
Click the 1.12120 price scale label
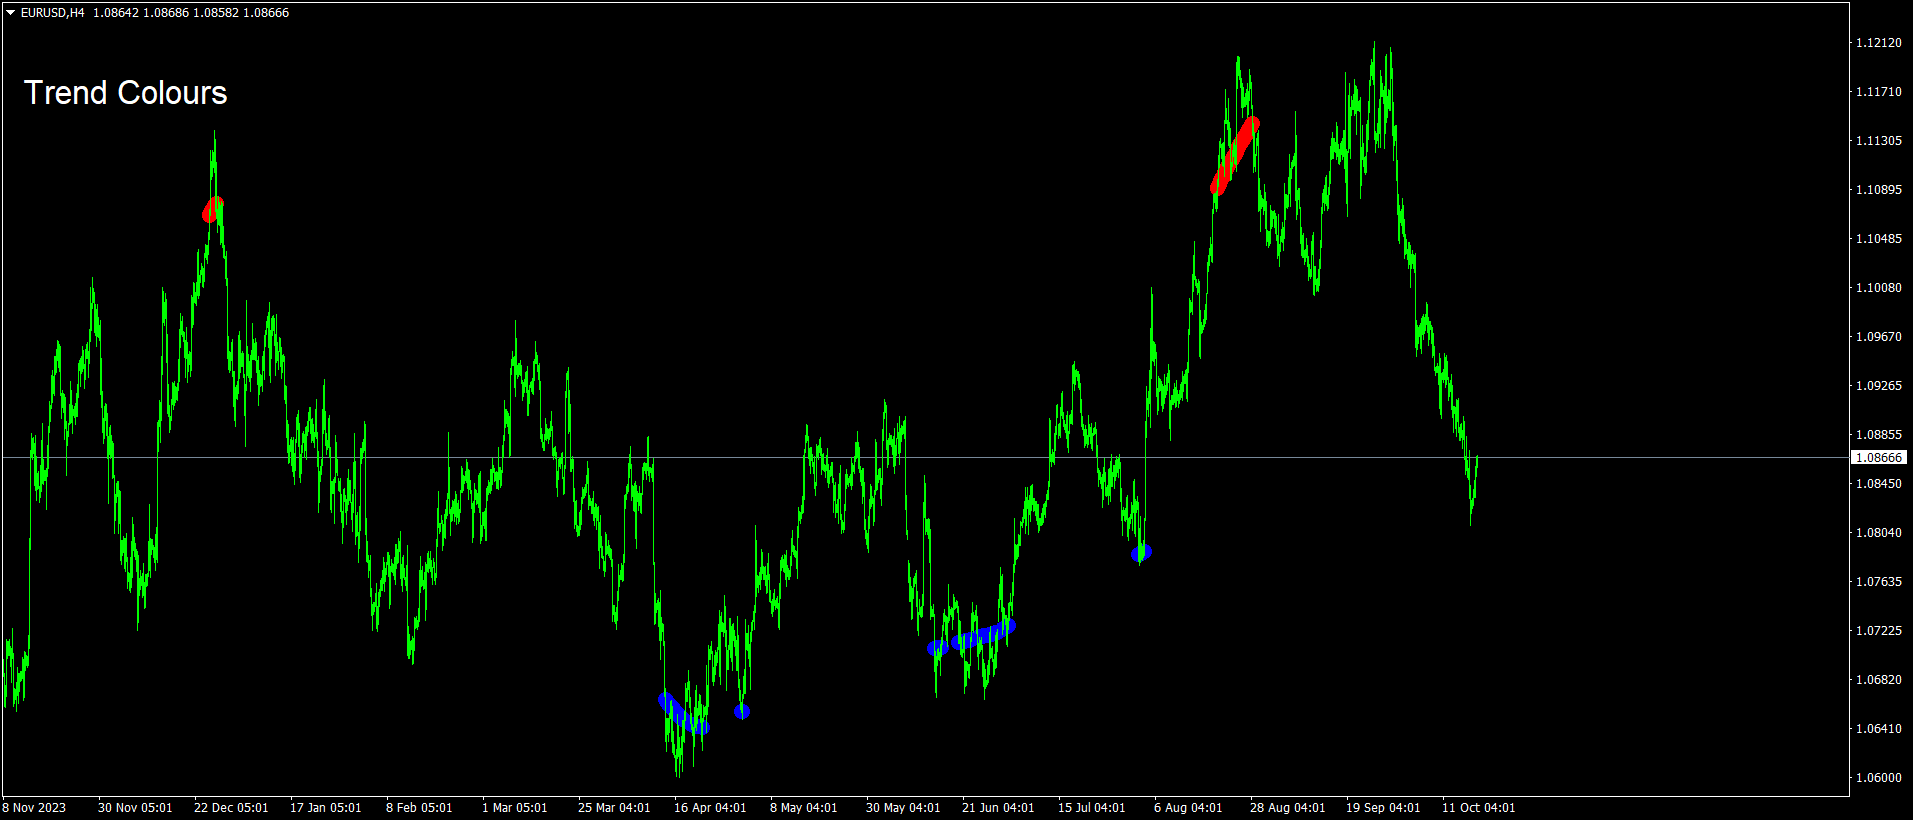tap(1878, 43)
